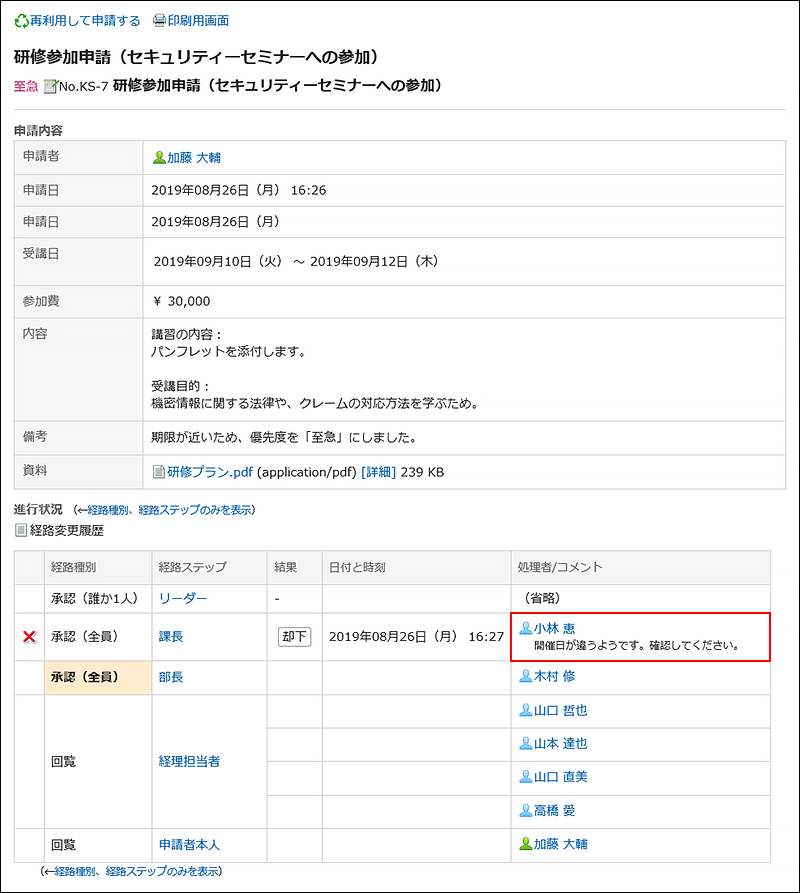Click user icon beside 高橋 愛
Screen dimensions: 800x893
point(526,810)
